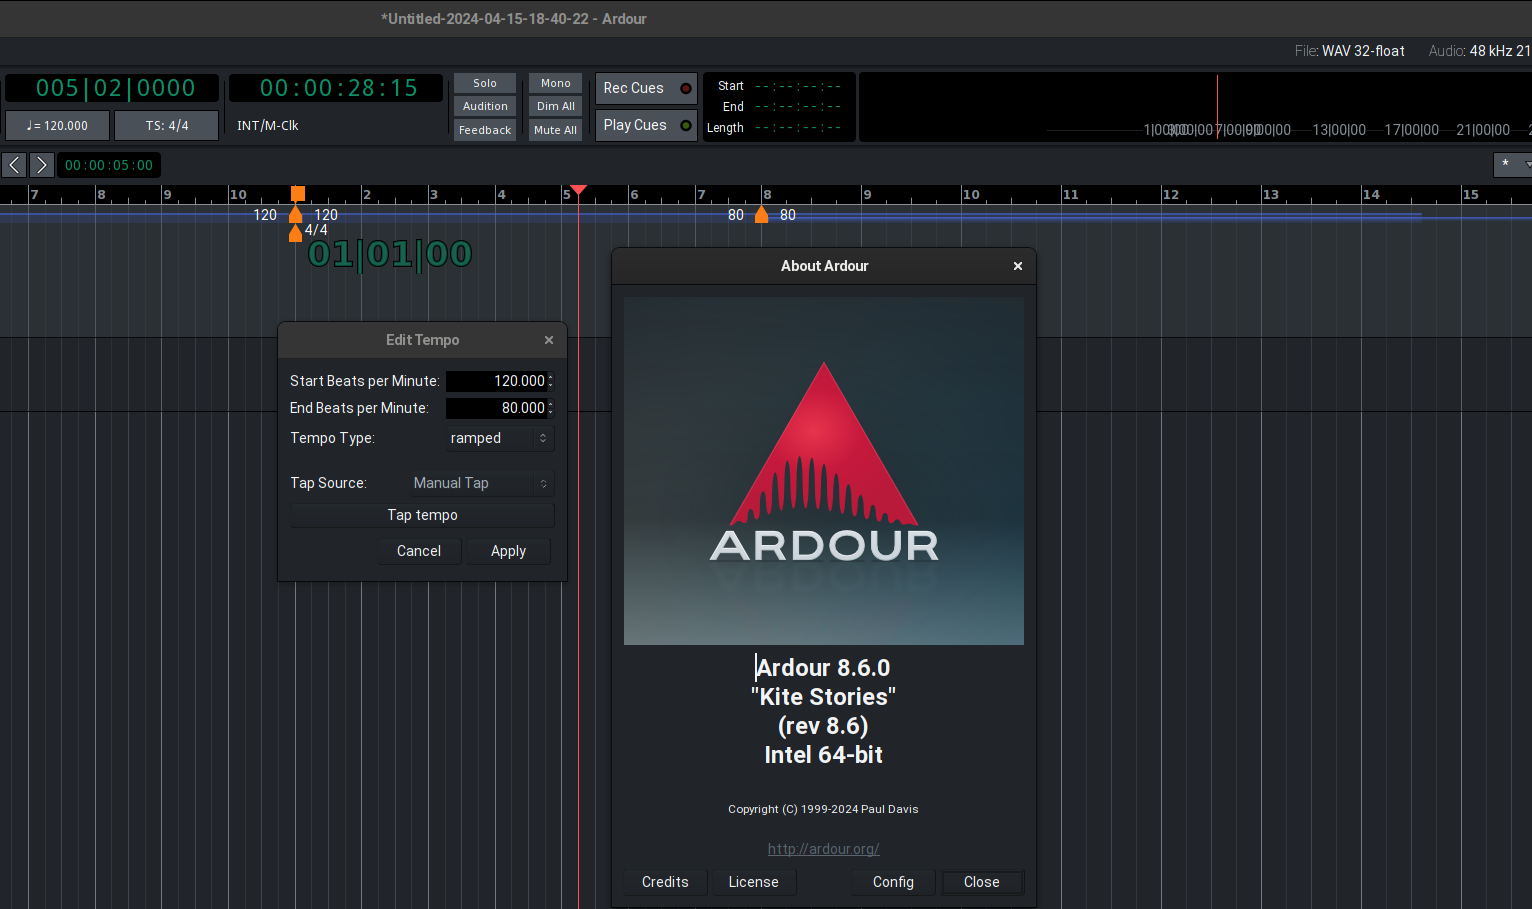Close the Edit Tempo dialog with X
The image size is (1532, 909).
coord(549,340)
